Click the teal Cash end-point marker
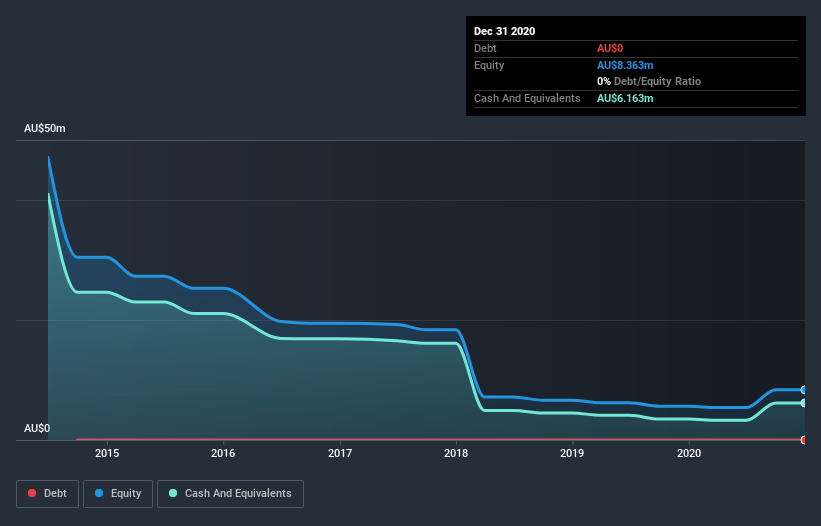Image resolution: width=821 pixels, height=526 pixels. [x=804, y=403]
